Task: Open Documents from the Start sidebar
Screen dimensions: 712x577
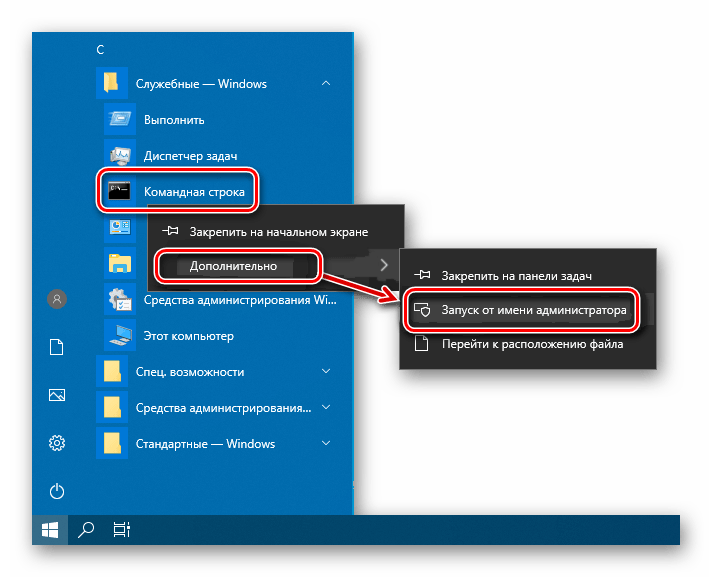Action: [57, 347]
